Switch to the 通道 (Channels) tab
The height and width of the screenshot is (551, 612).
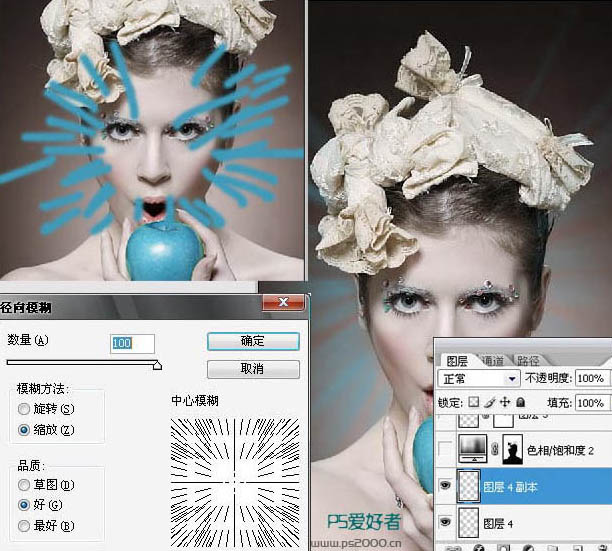[x=492, y=361]
